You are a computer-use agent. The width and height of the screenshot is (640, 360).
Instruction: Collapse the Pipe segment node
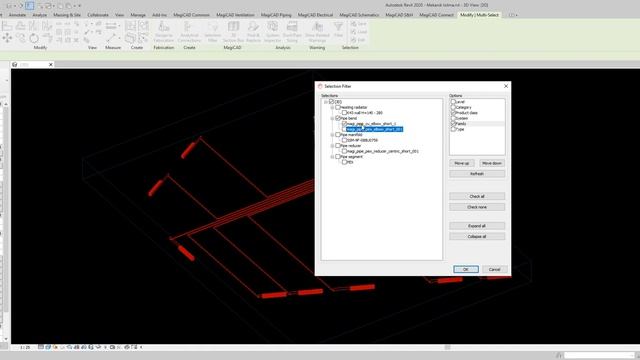[332, 156]
